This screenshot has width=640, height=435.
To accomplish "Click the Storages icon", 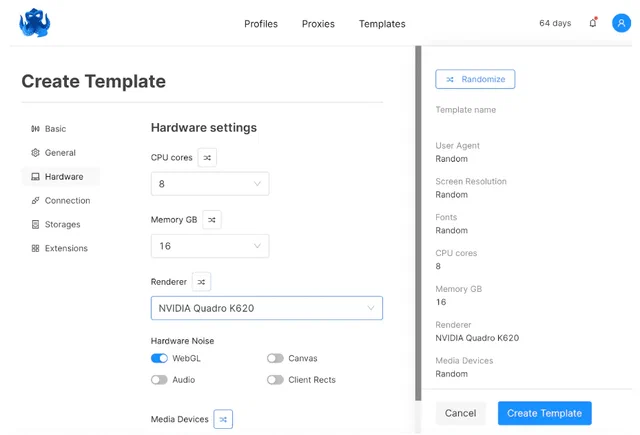I will coord(36,224).
